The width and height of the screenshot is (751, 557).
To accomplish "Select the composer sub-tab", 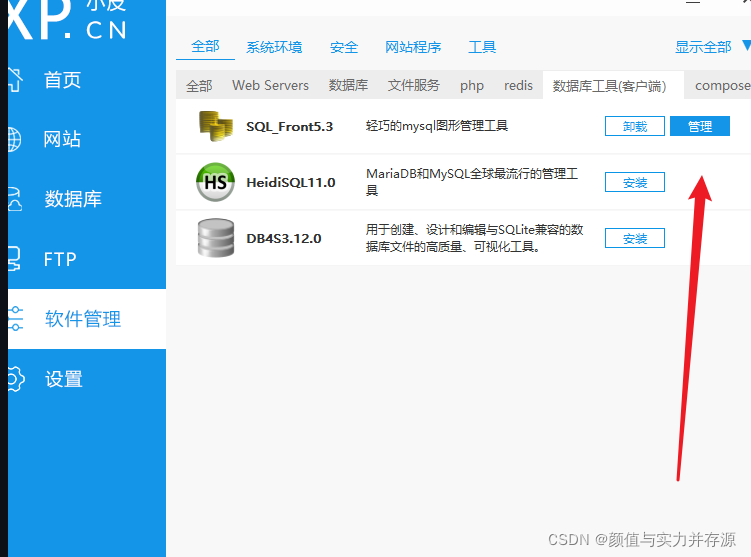I will (x=723, y=85).
